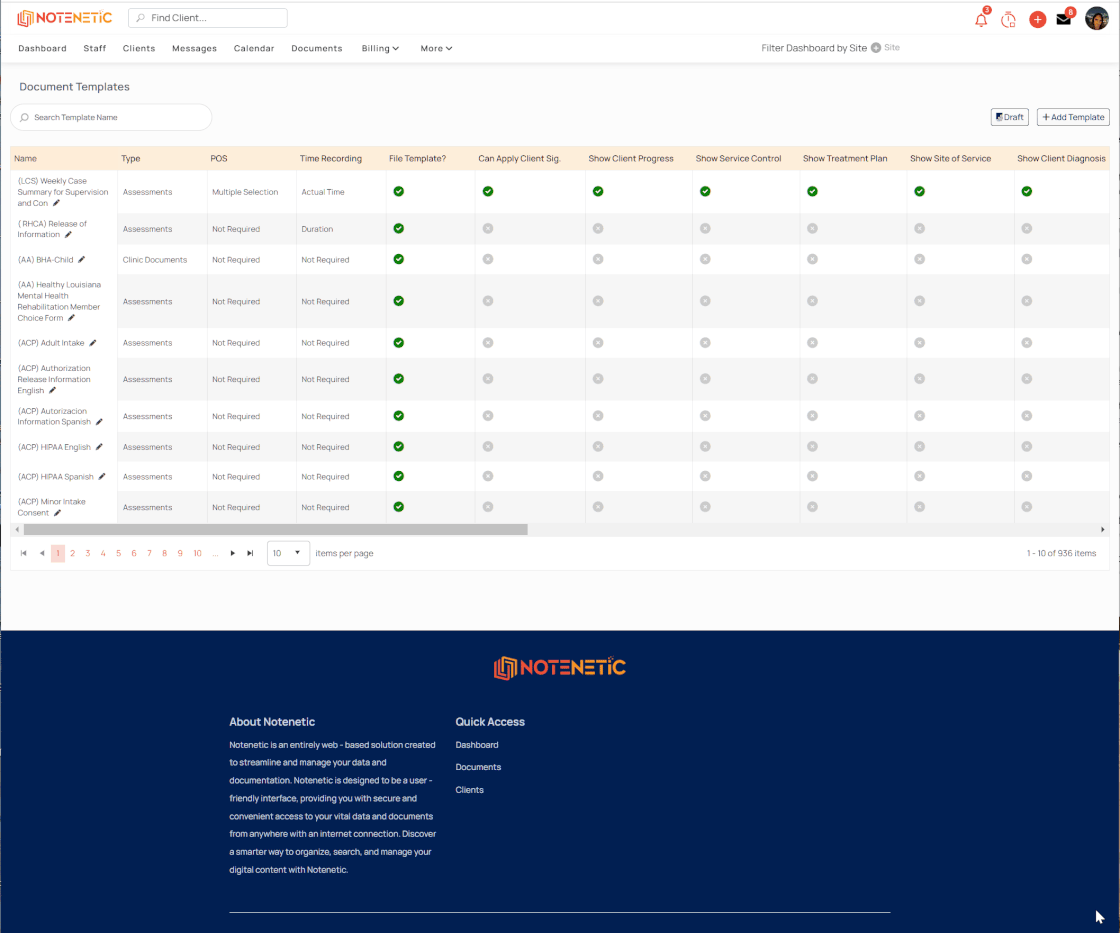Click the Draft button

point(1009,117)
